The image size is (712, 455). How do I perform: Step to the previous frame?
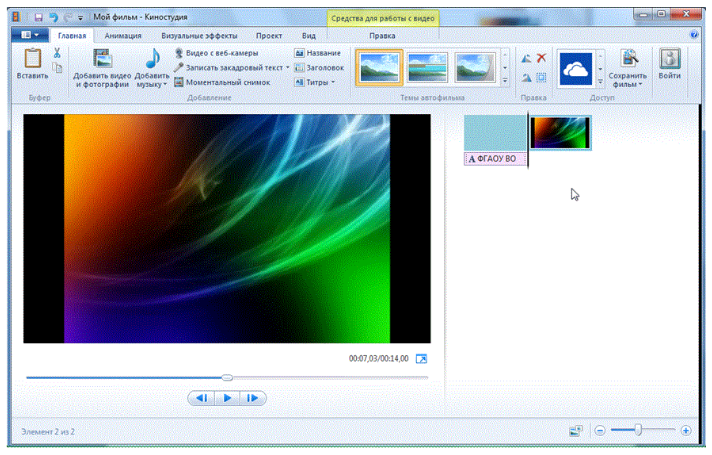coord(203,398)
